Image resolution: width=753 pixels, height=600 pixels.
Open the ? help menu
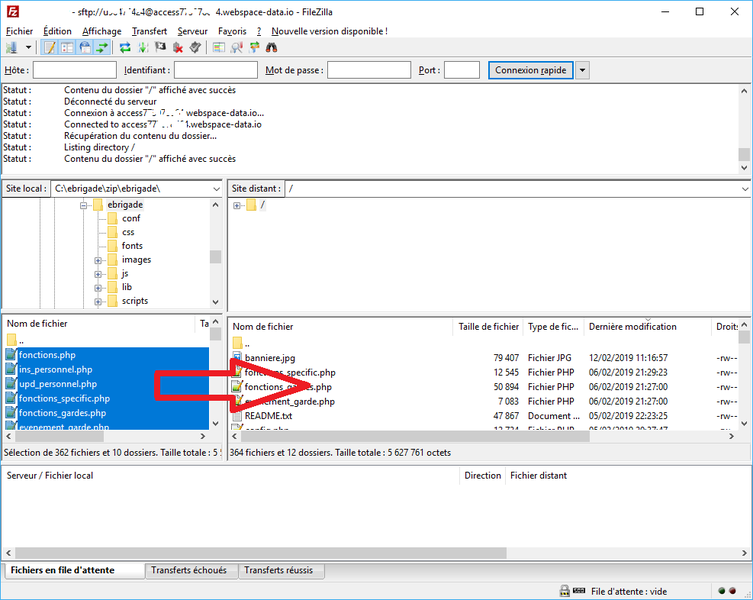pos(259,31)
